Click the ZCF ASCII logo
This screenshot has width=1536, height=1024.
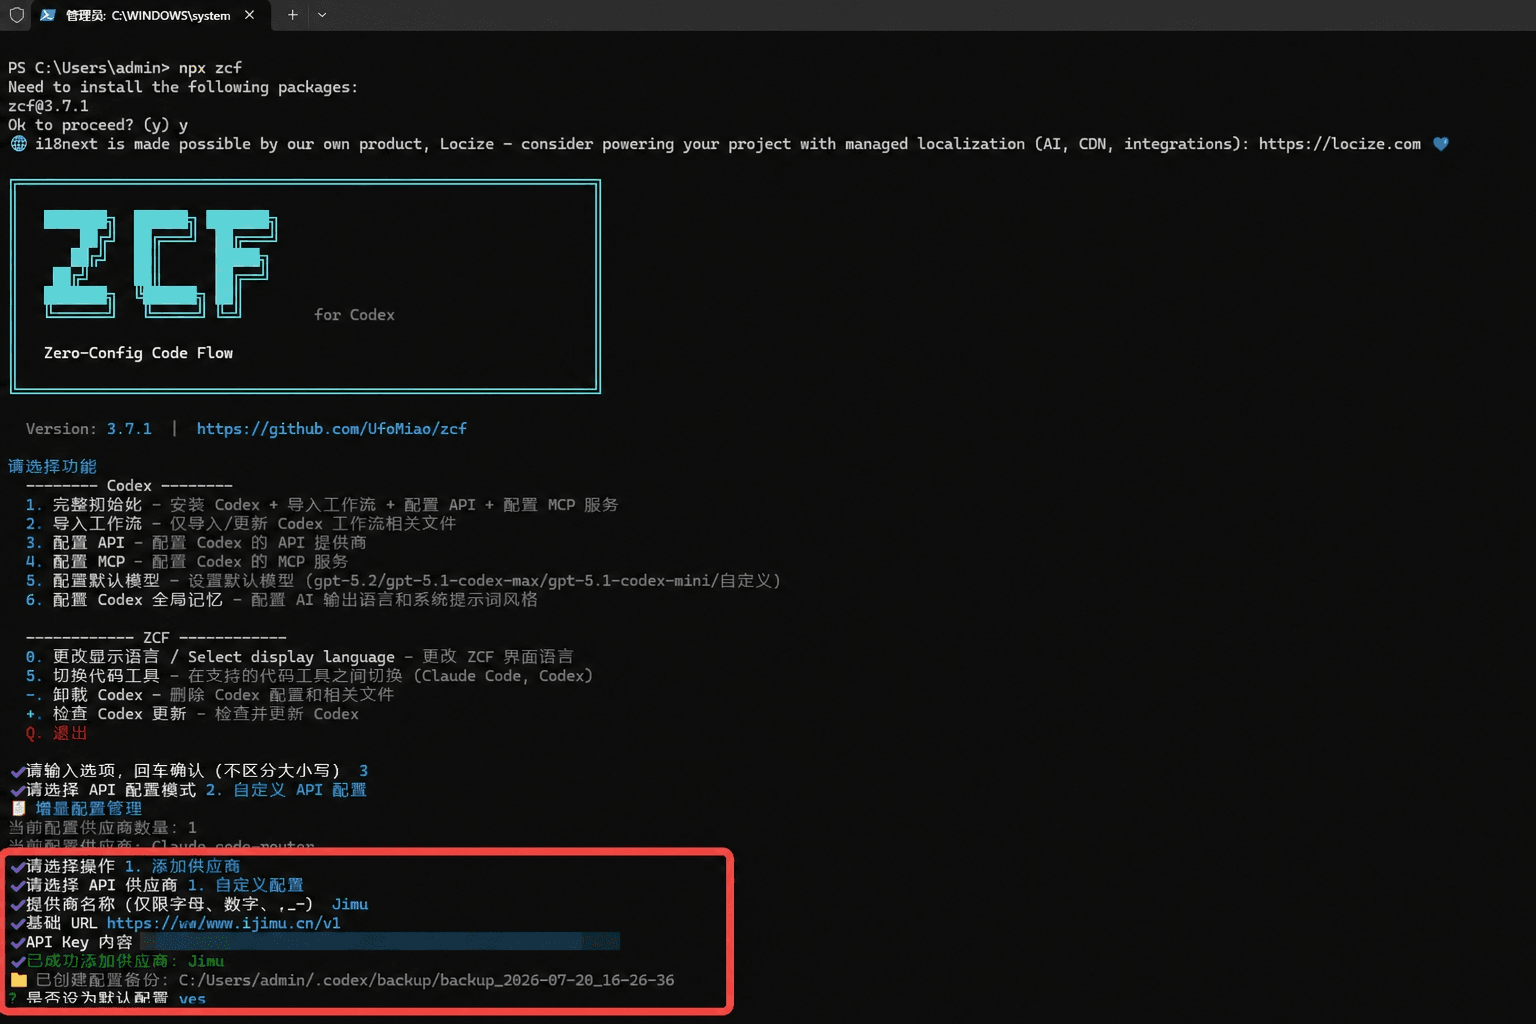pos(160,263)
